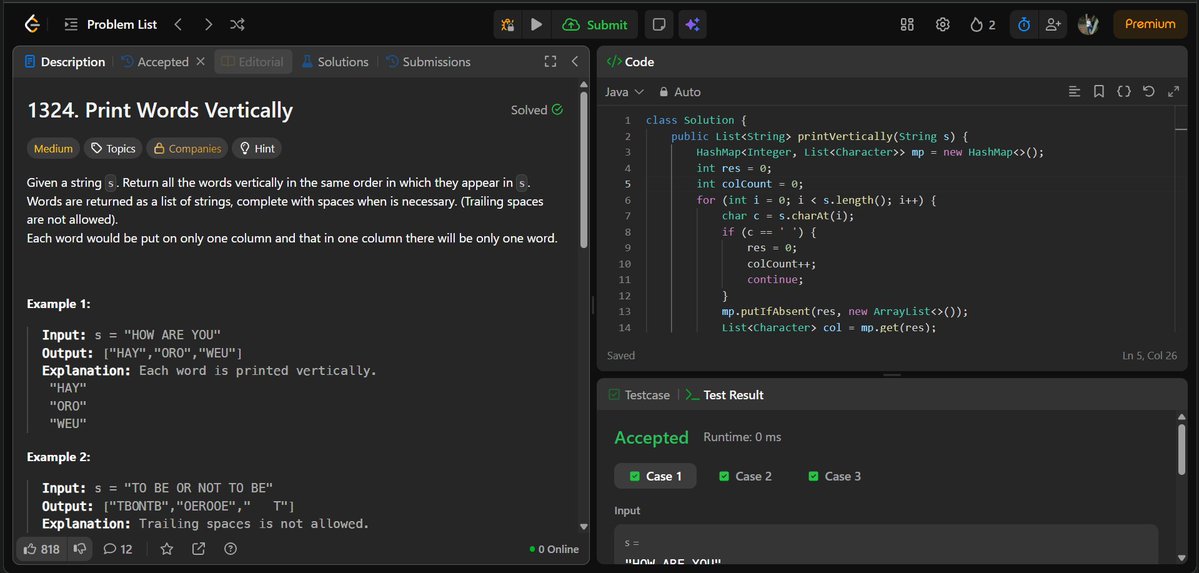This screenshot has height=573, width=1199.
Task: Maximize the description panel
Action: tap(550, 62)
